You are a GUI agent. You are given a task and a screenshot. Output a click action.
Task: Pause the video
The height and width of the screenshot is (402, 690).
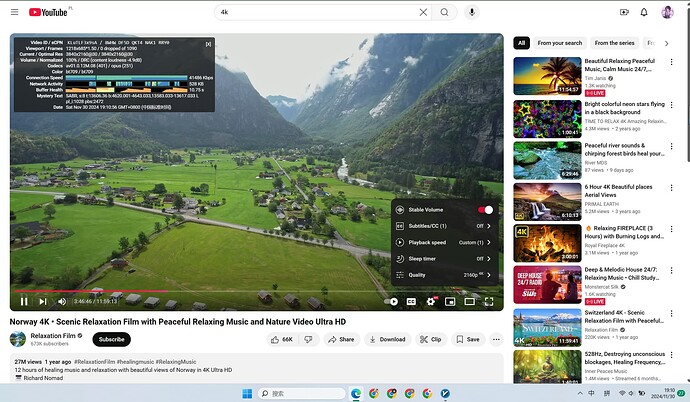[24, 301]
